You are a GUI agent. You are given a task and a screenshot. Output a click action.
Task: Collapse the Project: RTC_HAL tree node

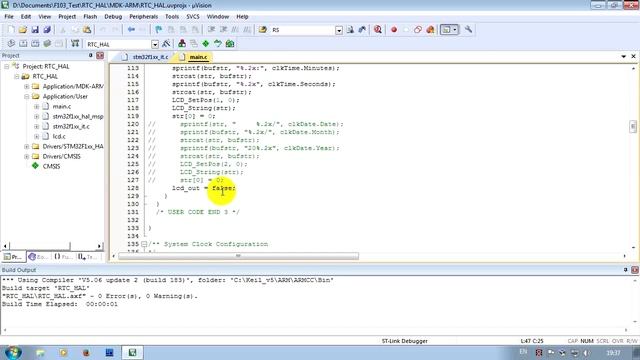(7, 66)
